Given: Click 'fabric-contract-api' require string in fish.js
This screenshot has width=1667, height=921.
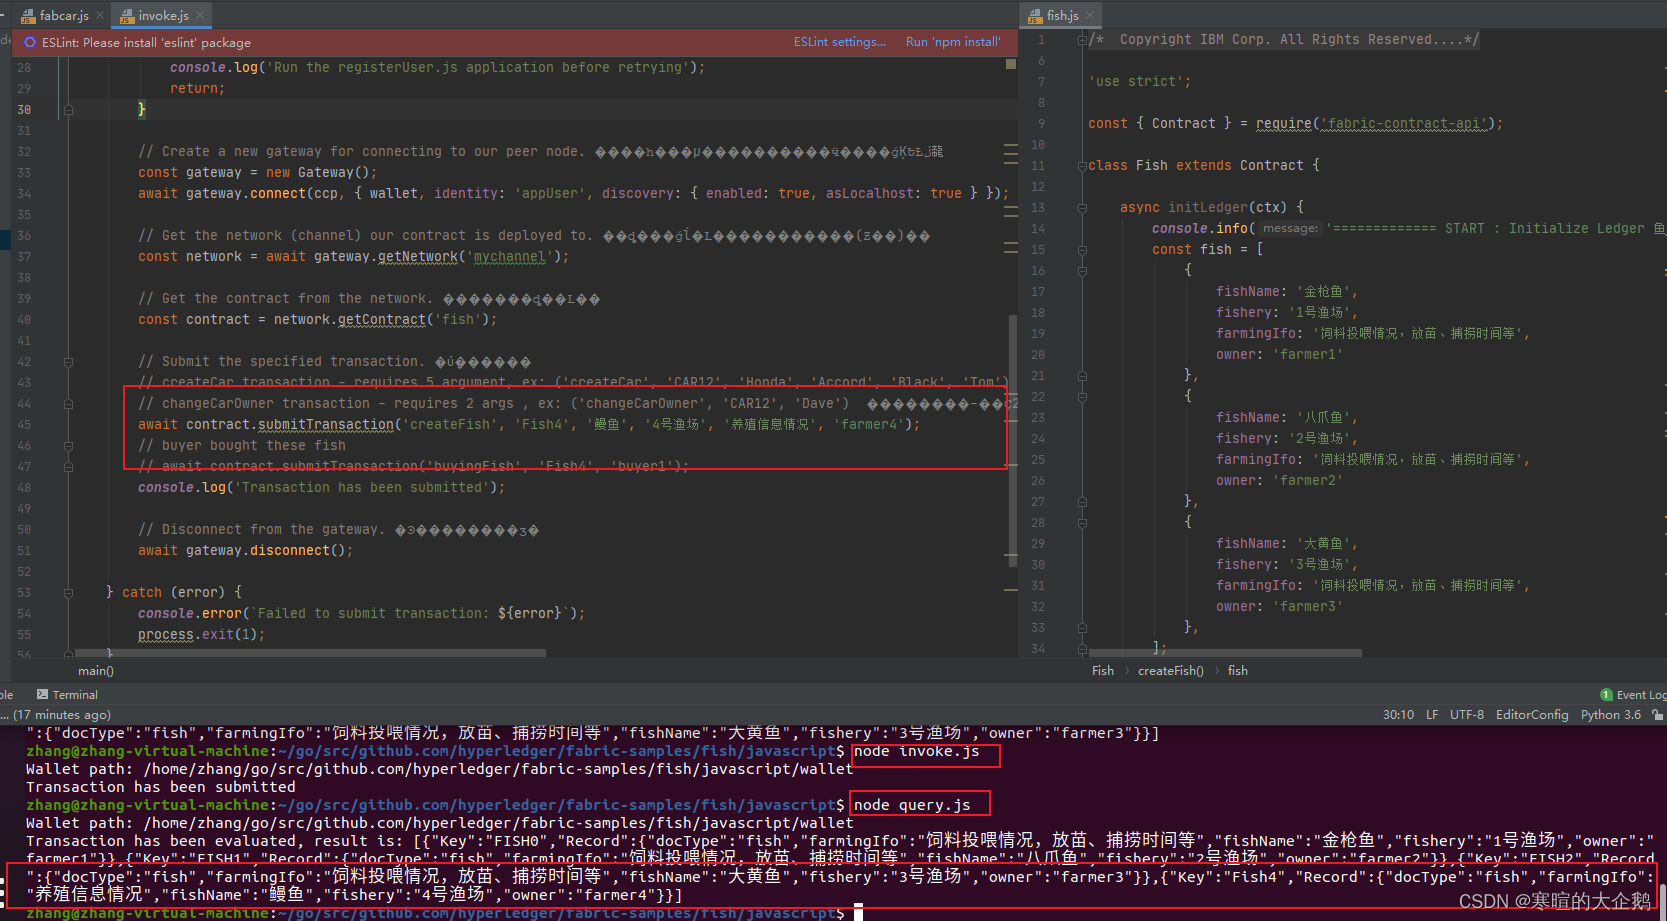Looking at the screenshot, I should coord(1403,124).
